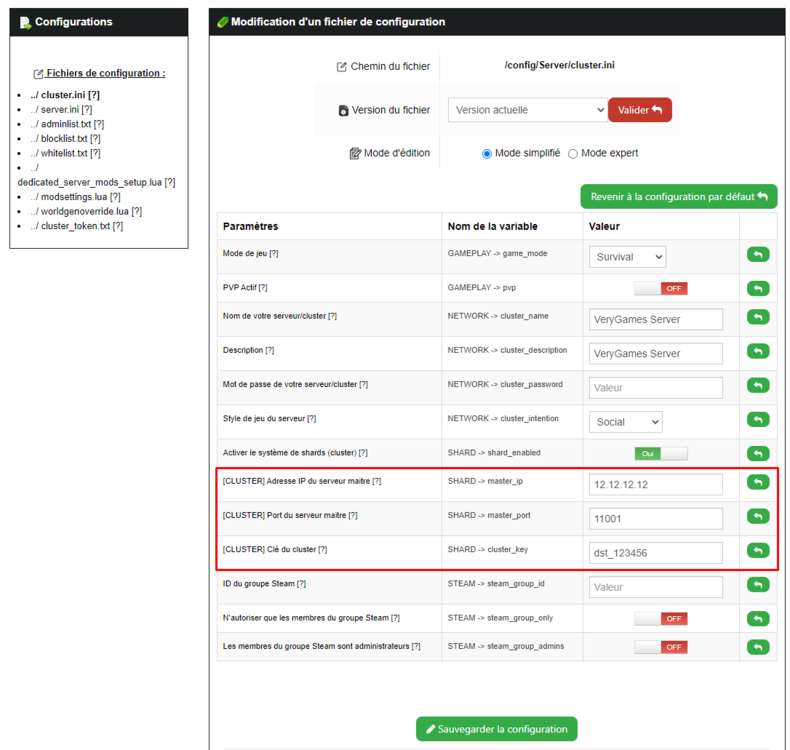
Task: Click the Sauvegarder la configuration button
Action: [497, 729]
